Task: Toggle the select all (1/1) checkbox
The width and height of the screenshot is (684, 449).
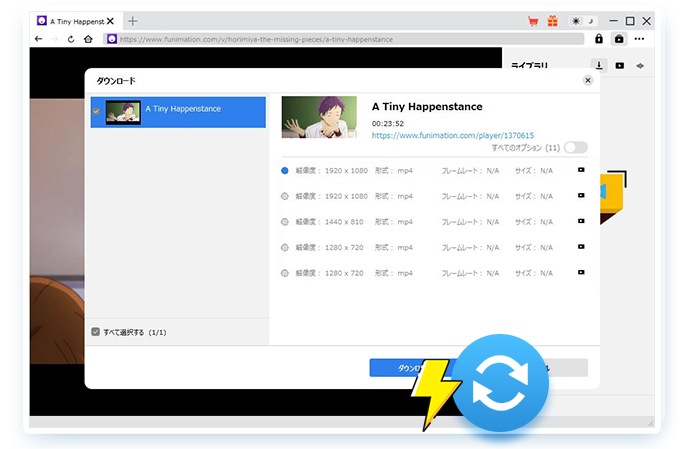Action: point(96,332)
